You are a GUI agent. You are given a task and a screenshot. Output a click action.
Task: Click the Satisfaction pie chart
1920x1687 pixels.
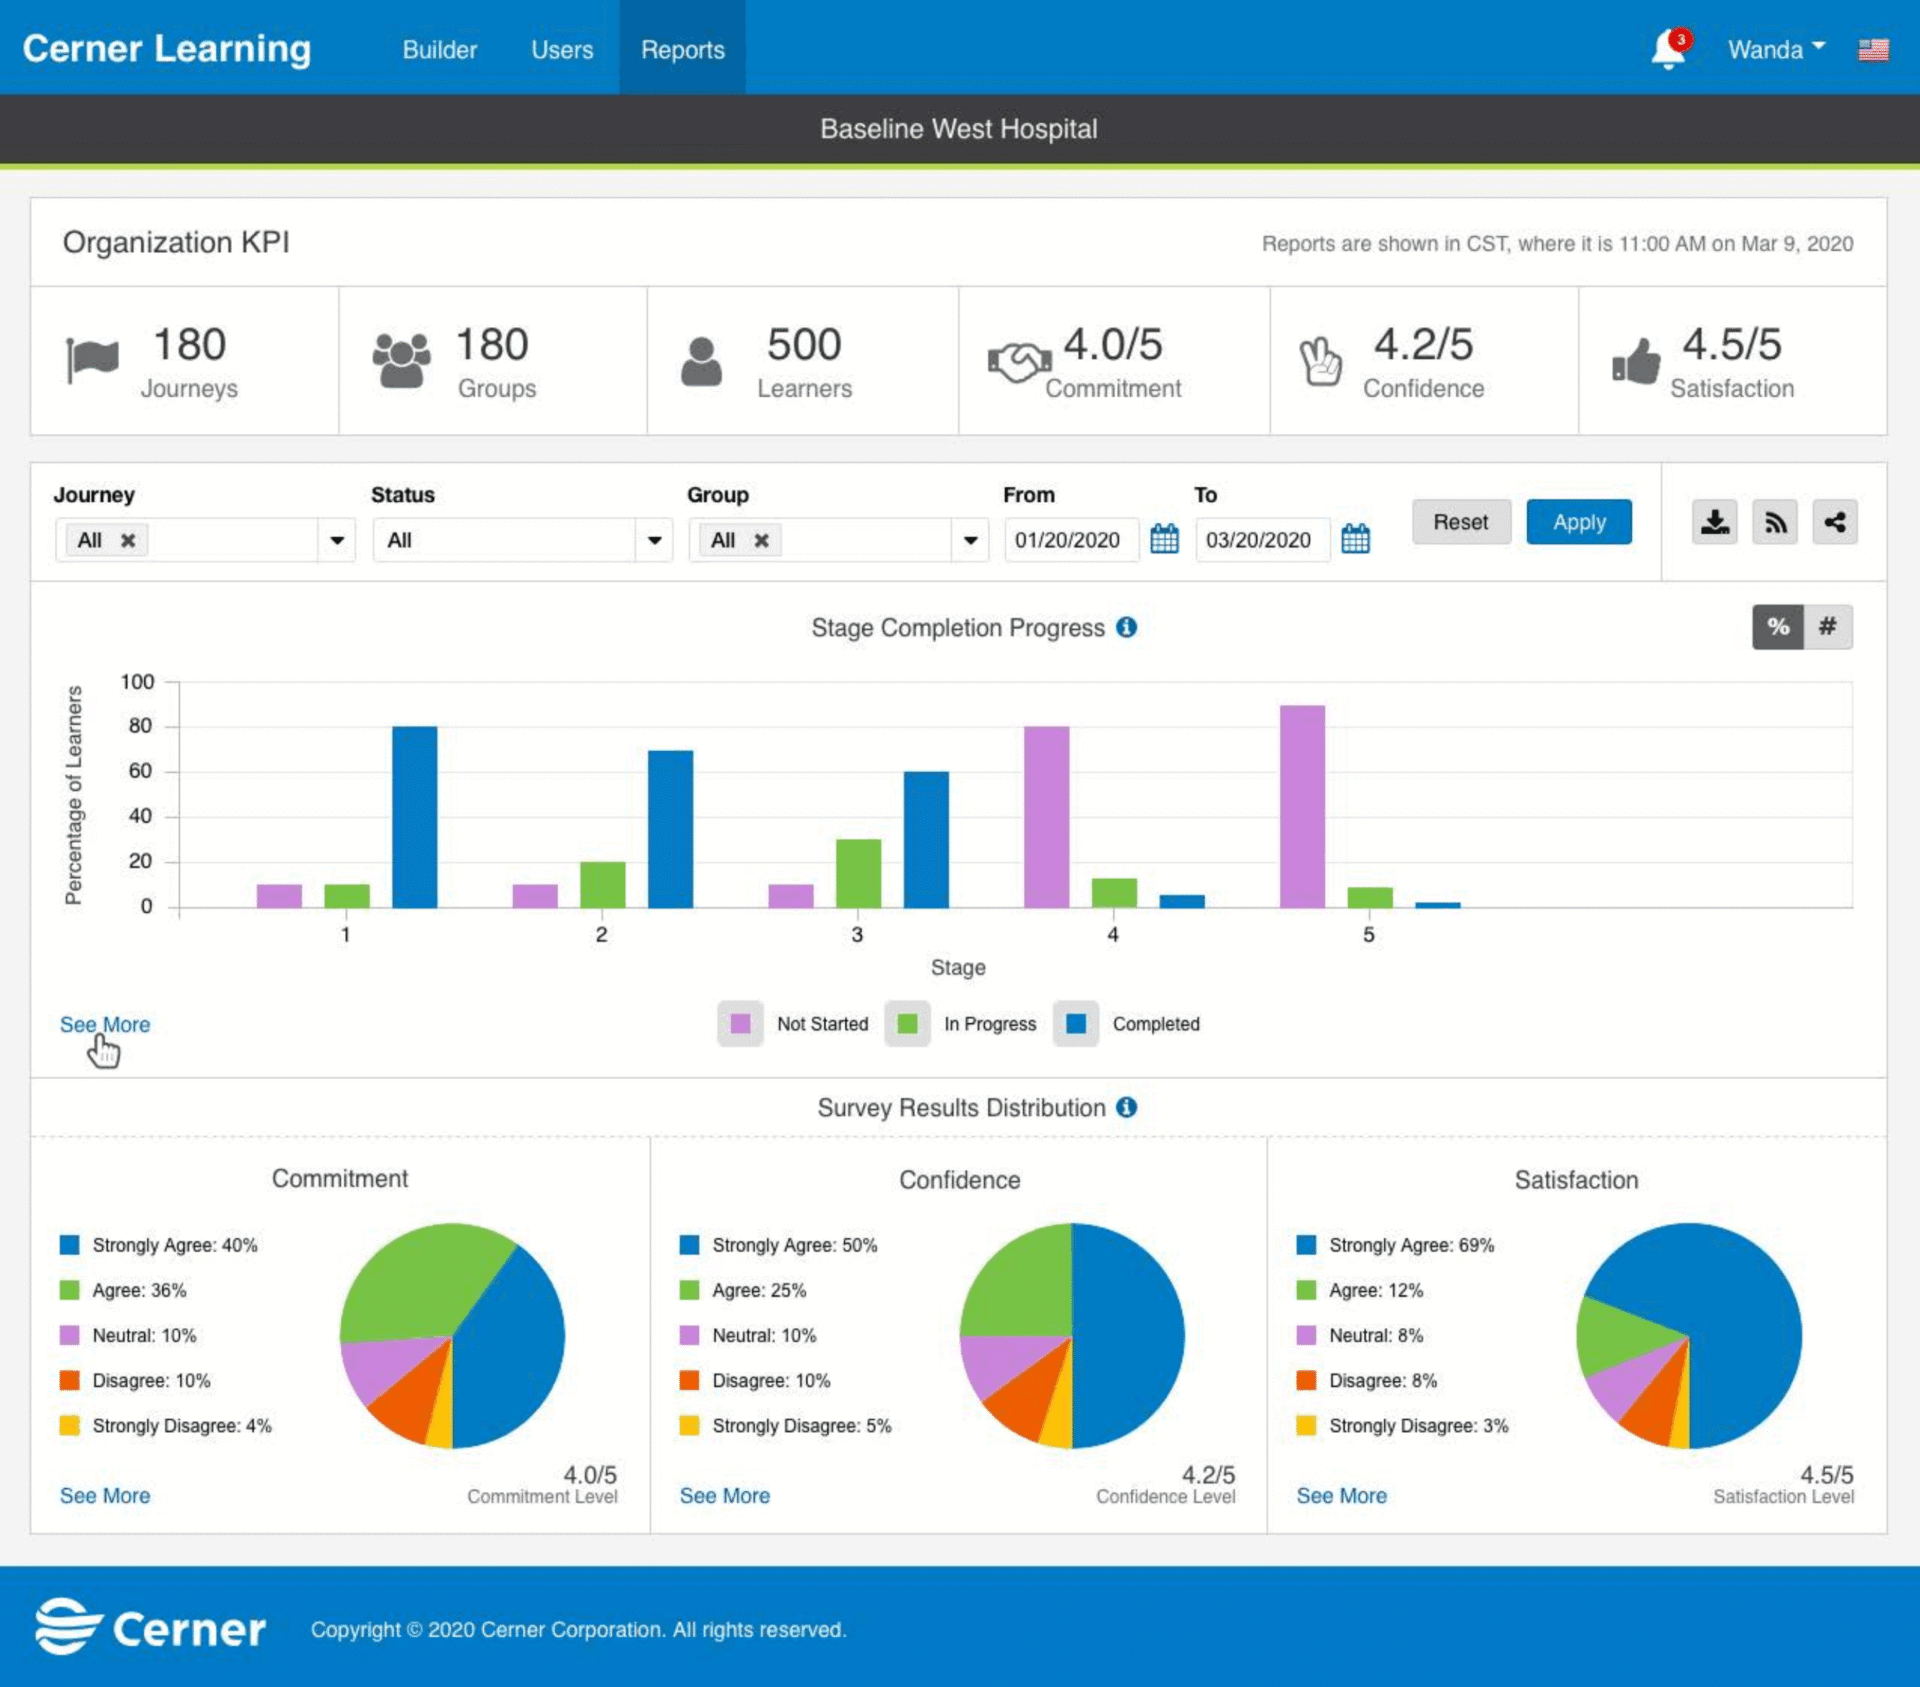click(1689, 1335)
